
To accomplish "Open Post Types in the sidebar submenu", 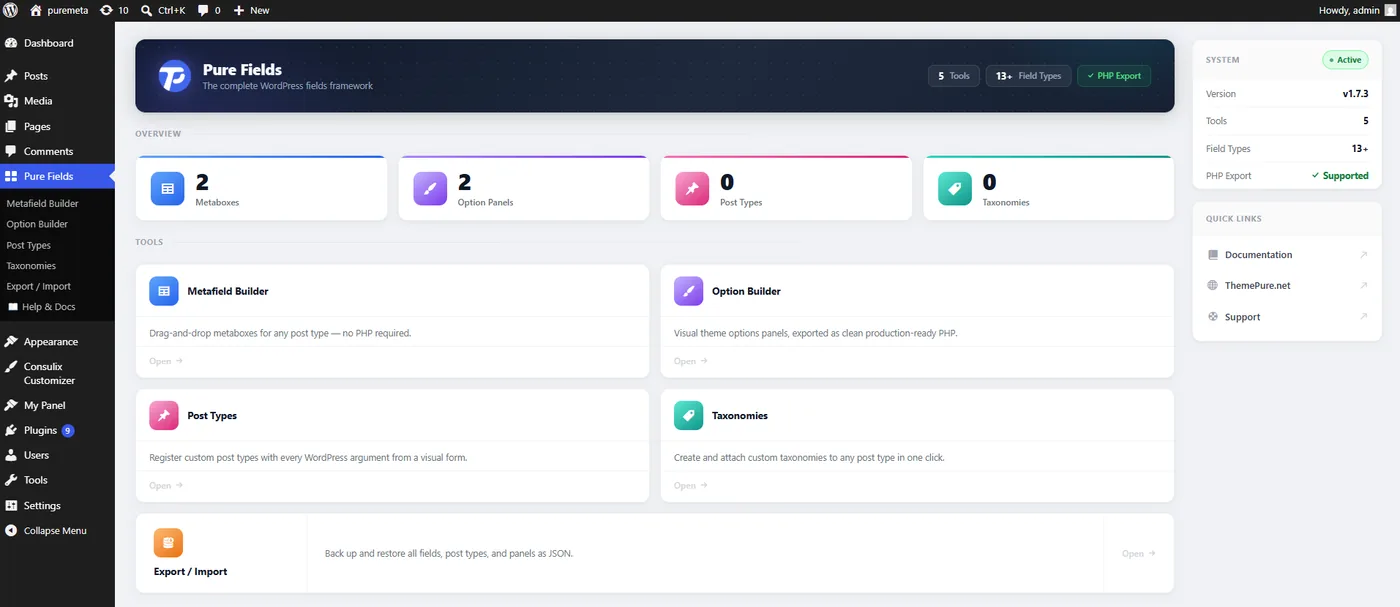I will tap(28, 245).
